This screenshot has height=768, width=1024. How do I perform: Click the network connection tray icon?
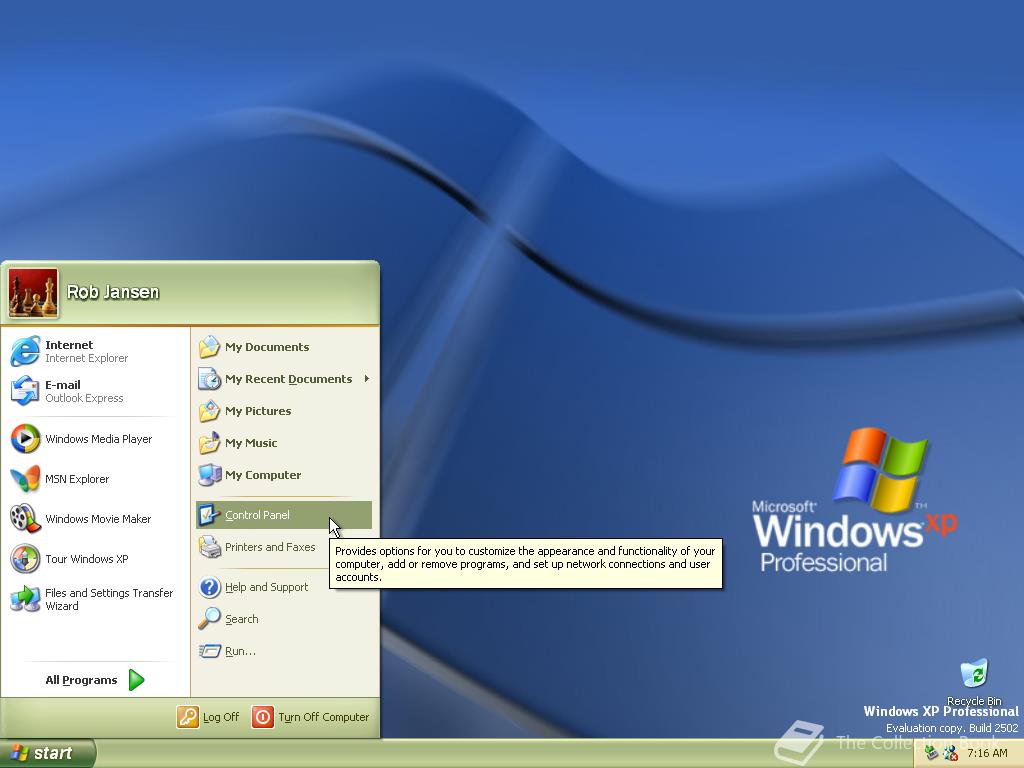(932, 754)
